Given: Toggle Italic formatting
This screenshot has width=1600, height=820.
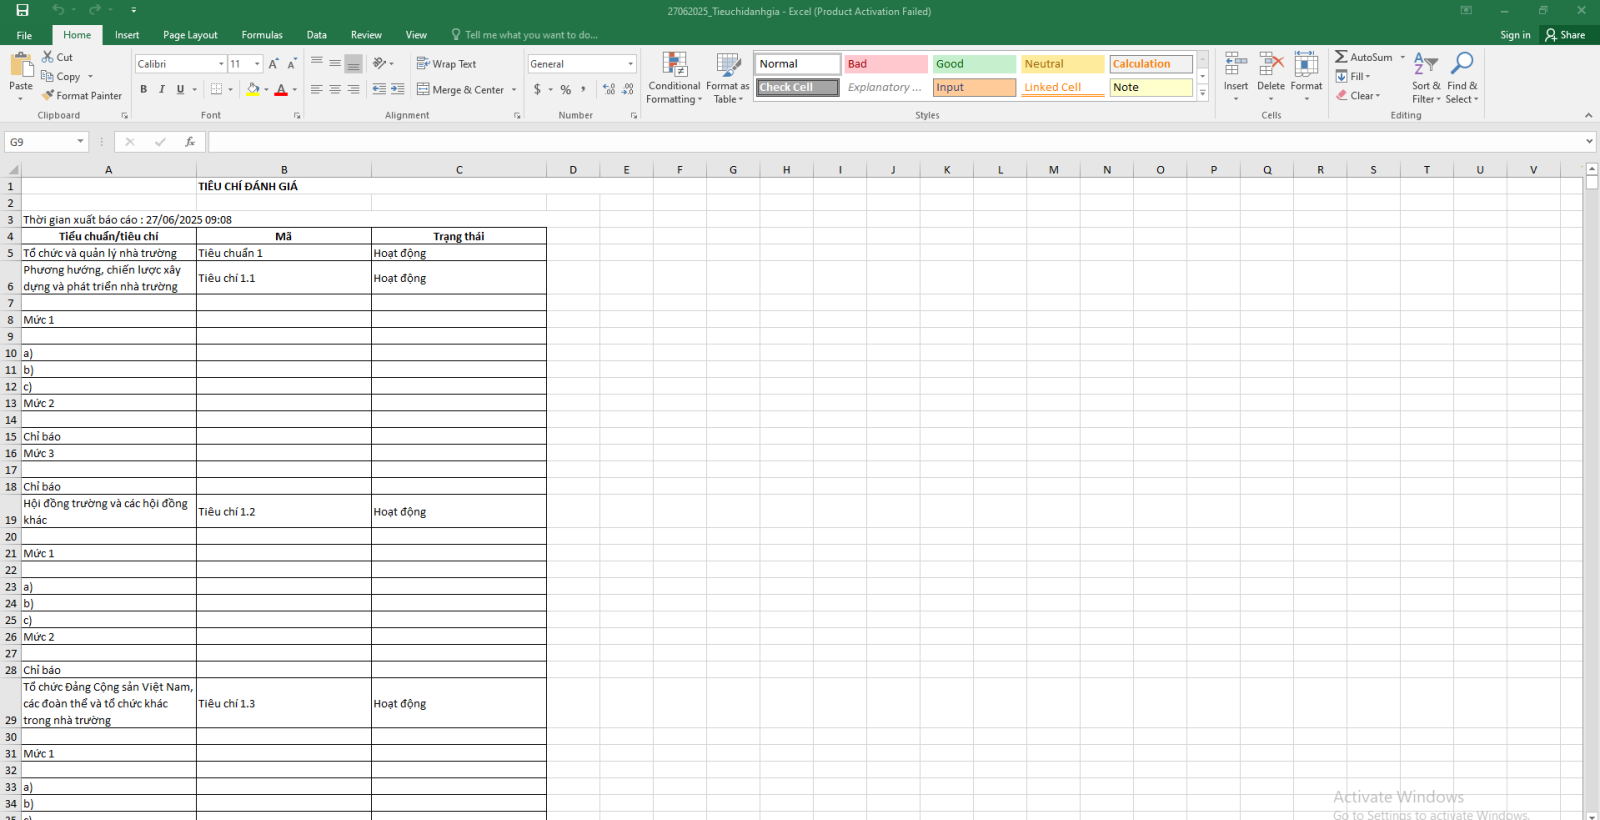Looking at the screenshot, I should point(162,90).
